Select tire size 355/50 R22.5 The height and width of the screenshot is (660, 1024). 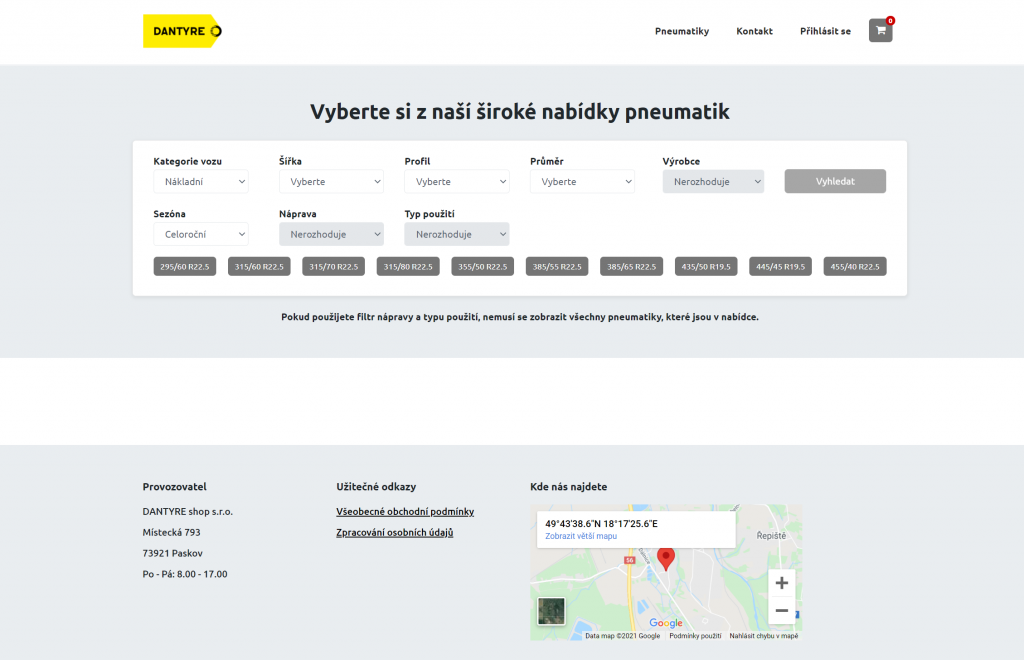point(483,266)
